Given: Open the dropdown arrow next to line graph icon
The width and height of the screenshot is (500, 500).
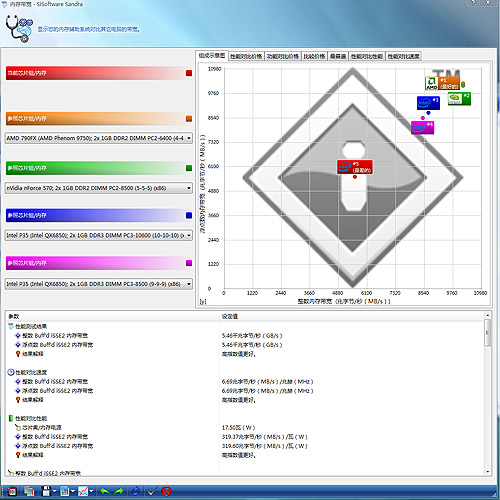Looking at the screenshot, I should [x=91, y=491].
